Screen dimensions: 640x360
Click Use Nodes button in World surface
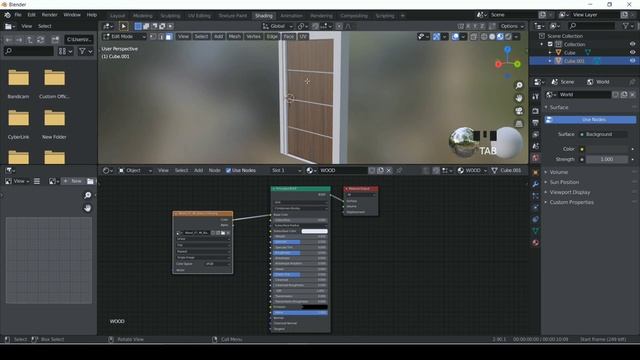[x=590, y=120]
